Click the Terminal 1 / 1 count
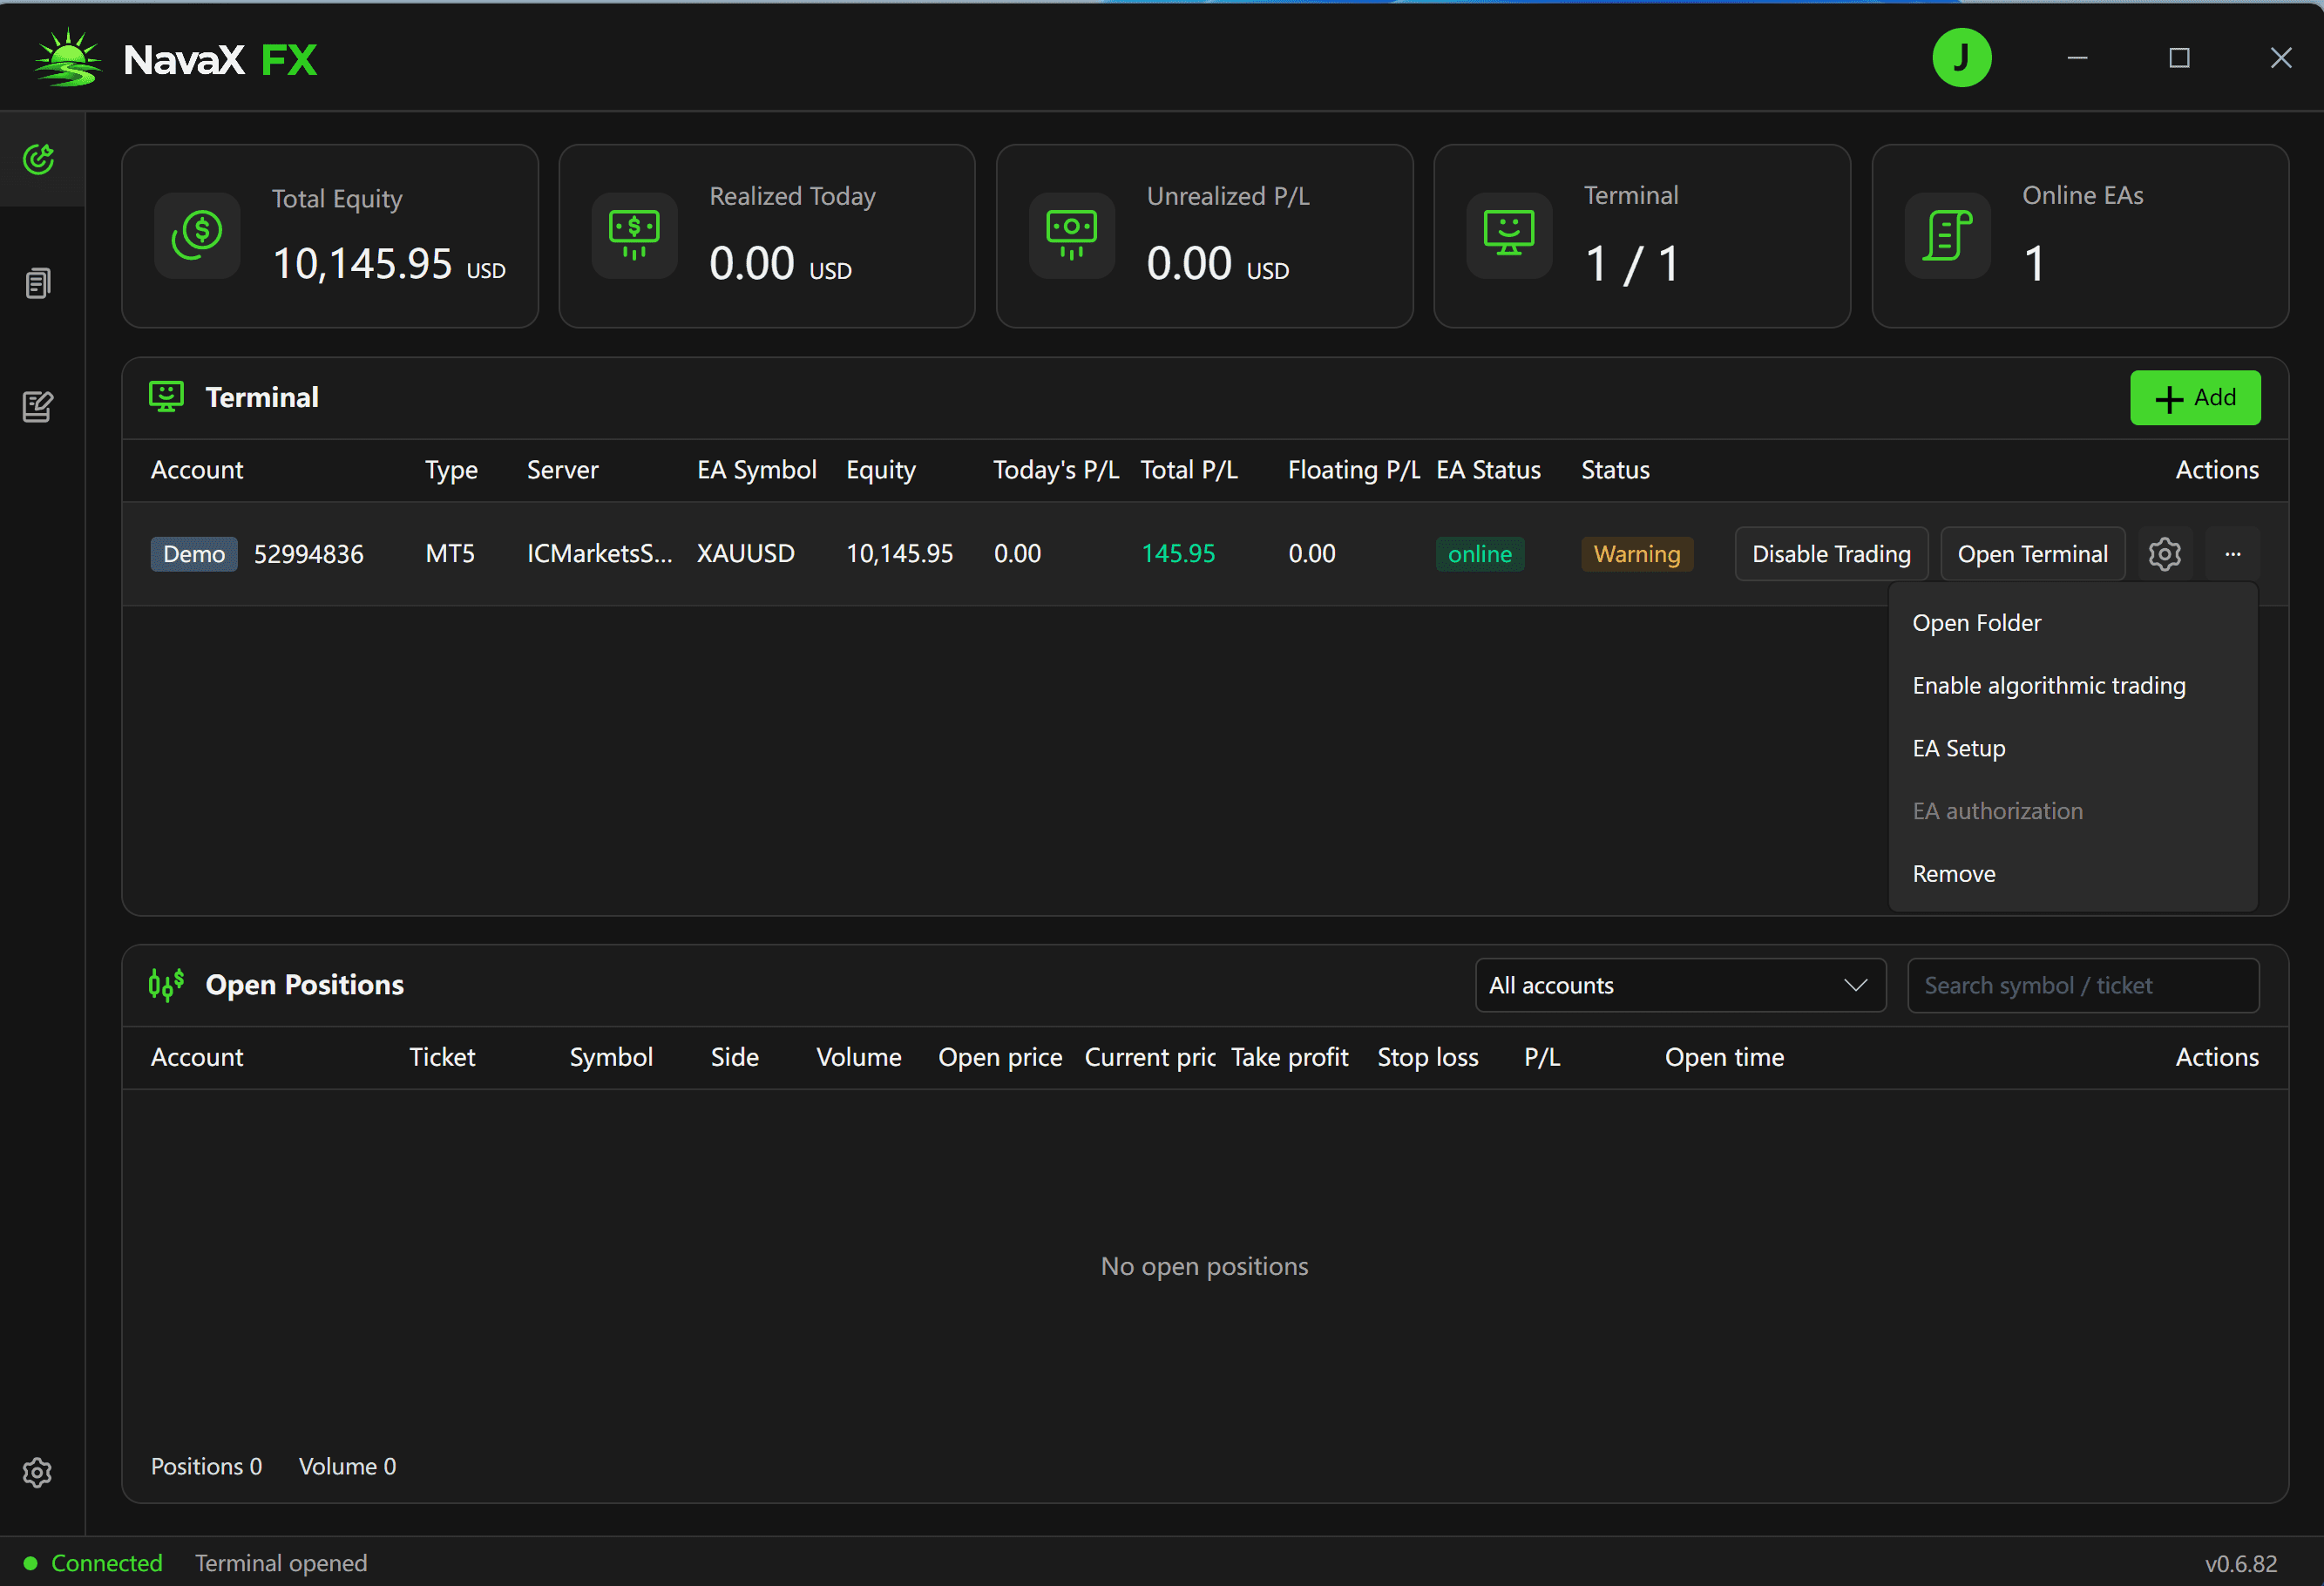 point(1631,264)
